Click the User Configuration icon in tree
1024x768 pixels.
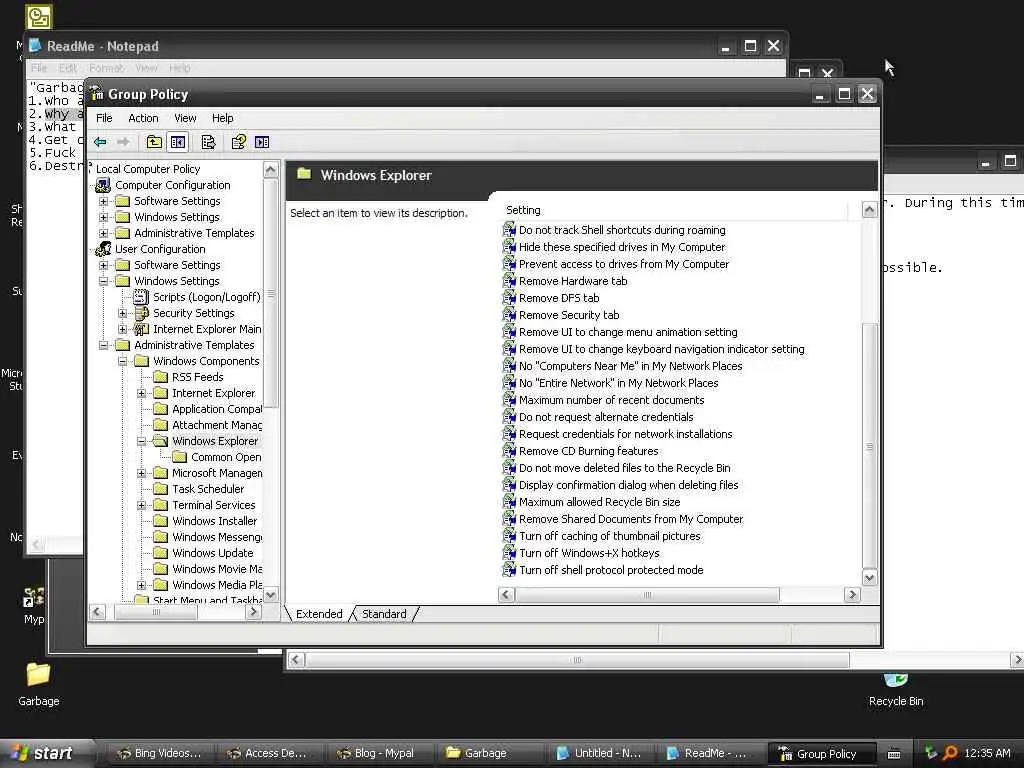click(103, 249)
